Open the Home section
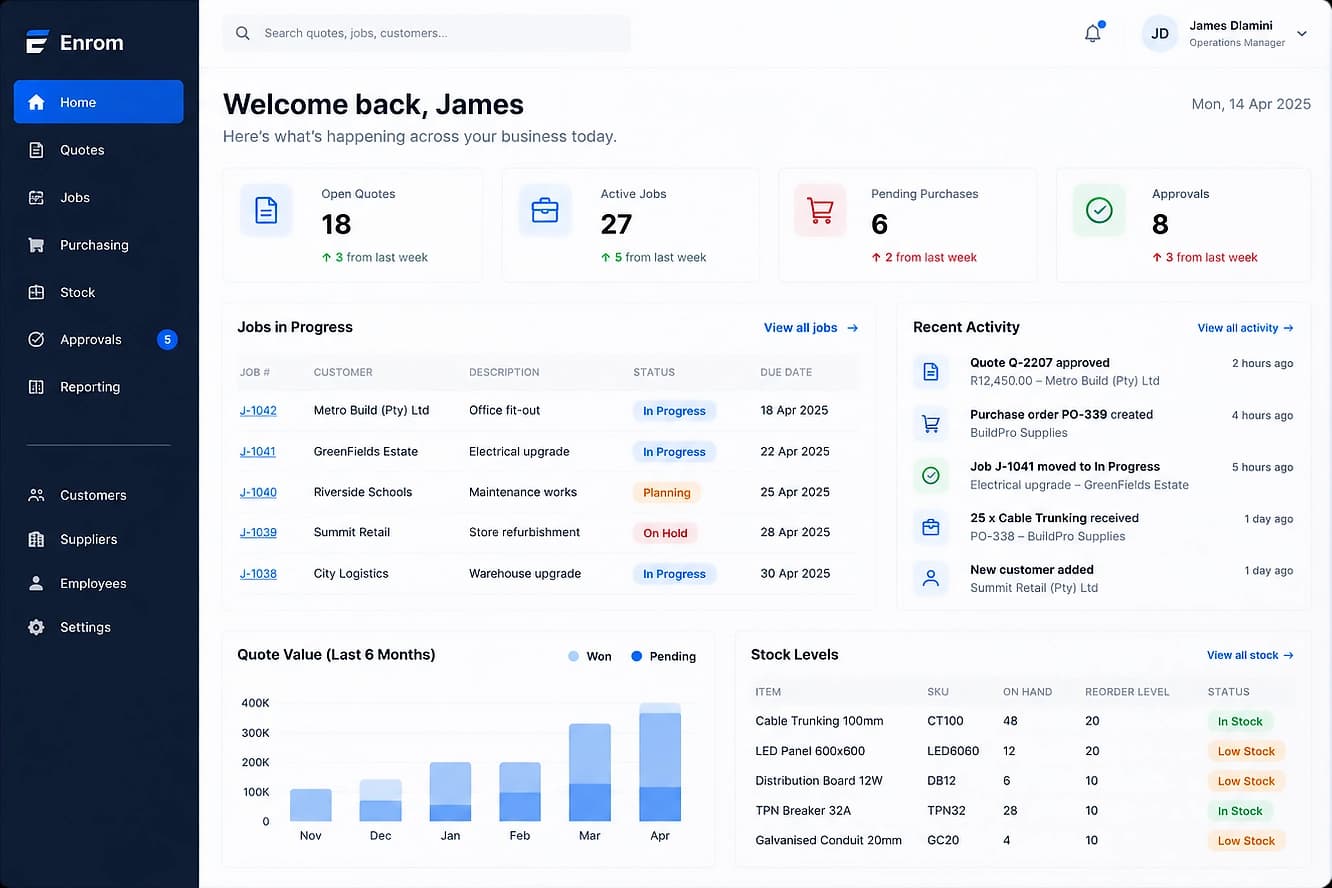Screen dimensions: 1332x888 (x=98, y=102)
